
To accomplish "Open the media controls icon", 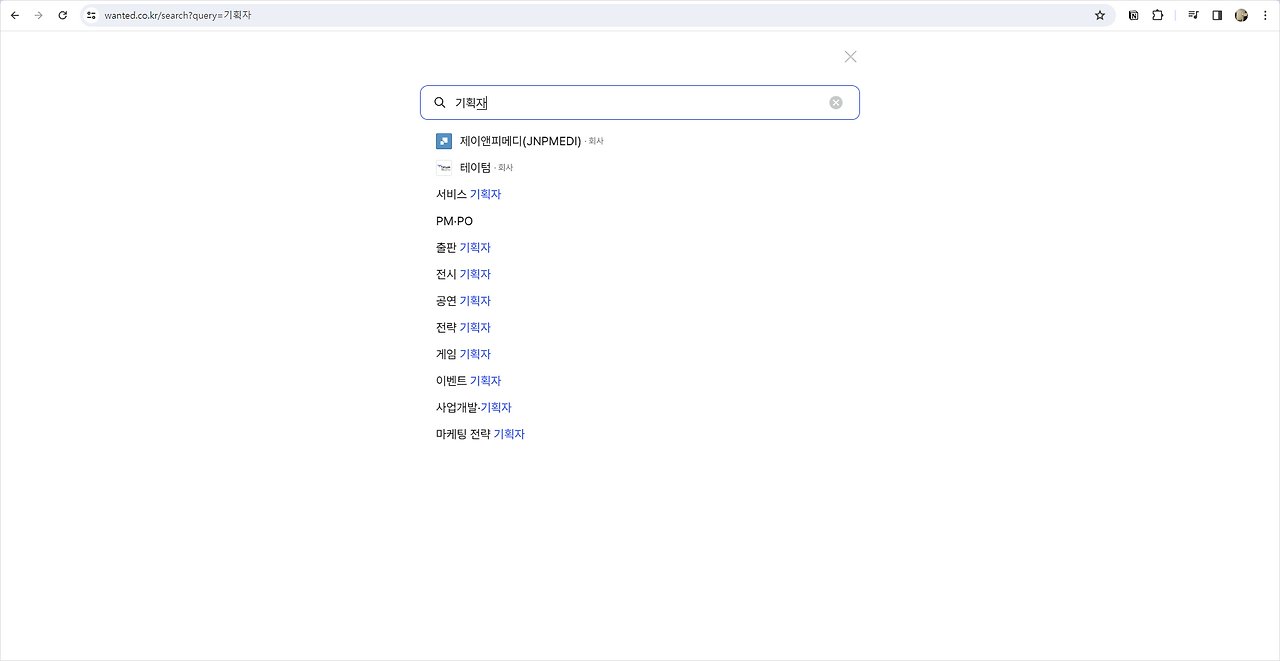I will click(1193, 15).
